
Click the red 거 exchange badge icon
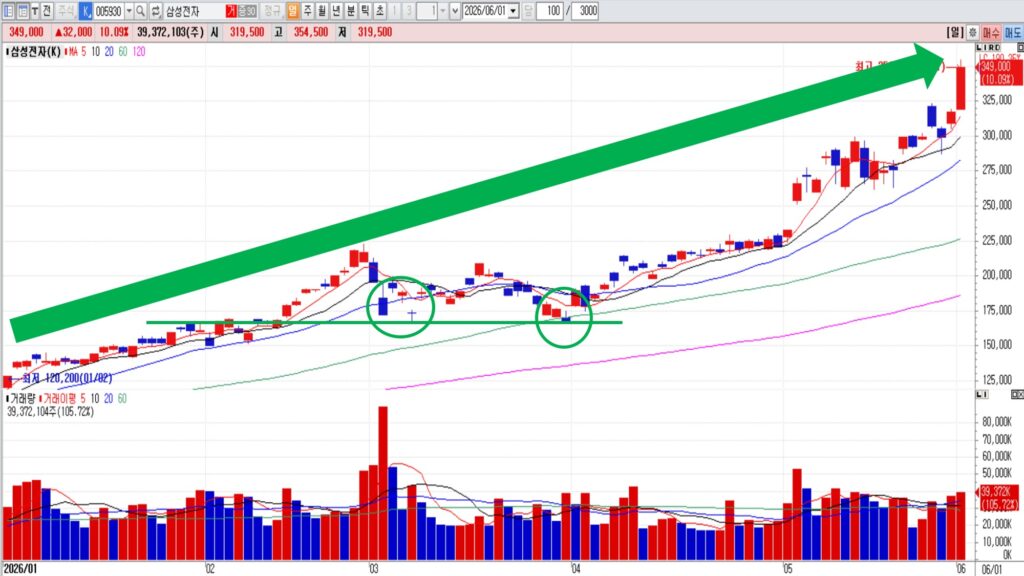[231, 11]
